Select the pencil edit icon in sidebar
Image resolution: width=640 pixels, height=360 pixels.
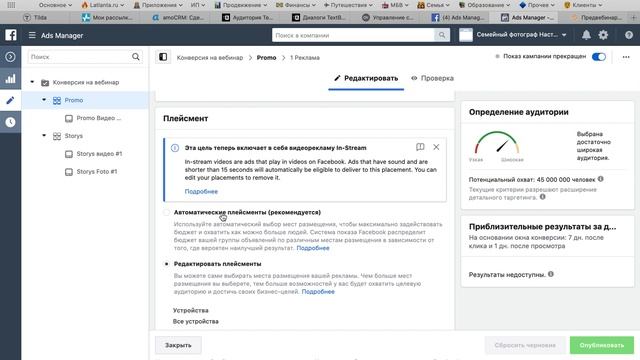tap(11, 100)
